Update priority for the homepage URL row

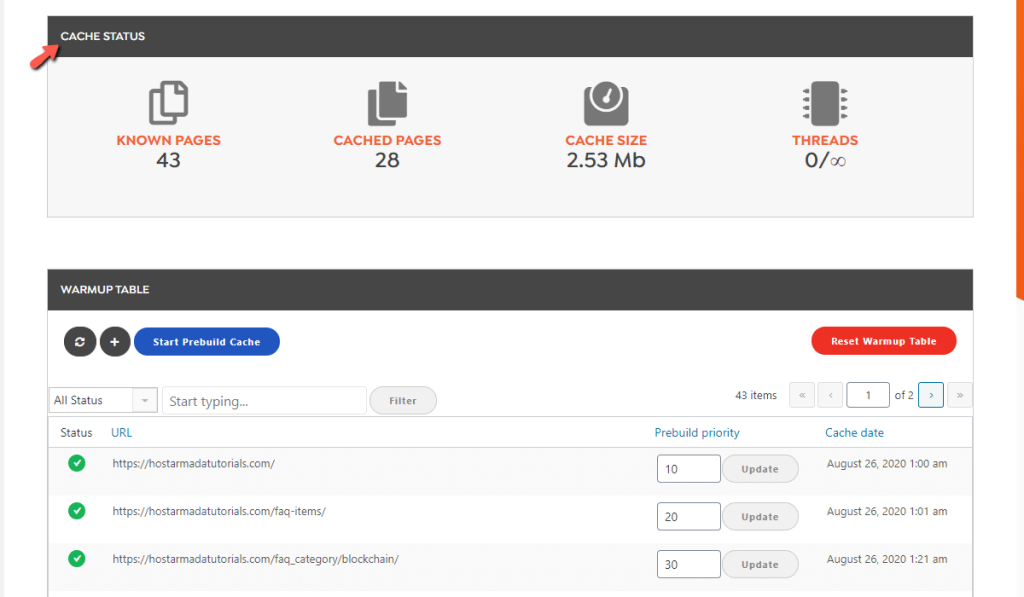(x=760, y=469)
